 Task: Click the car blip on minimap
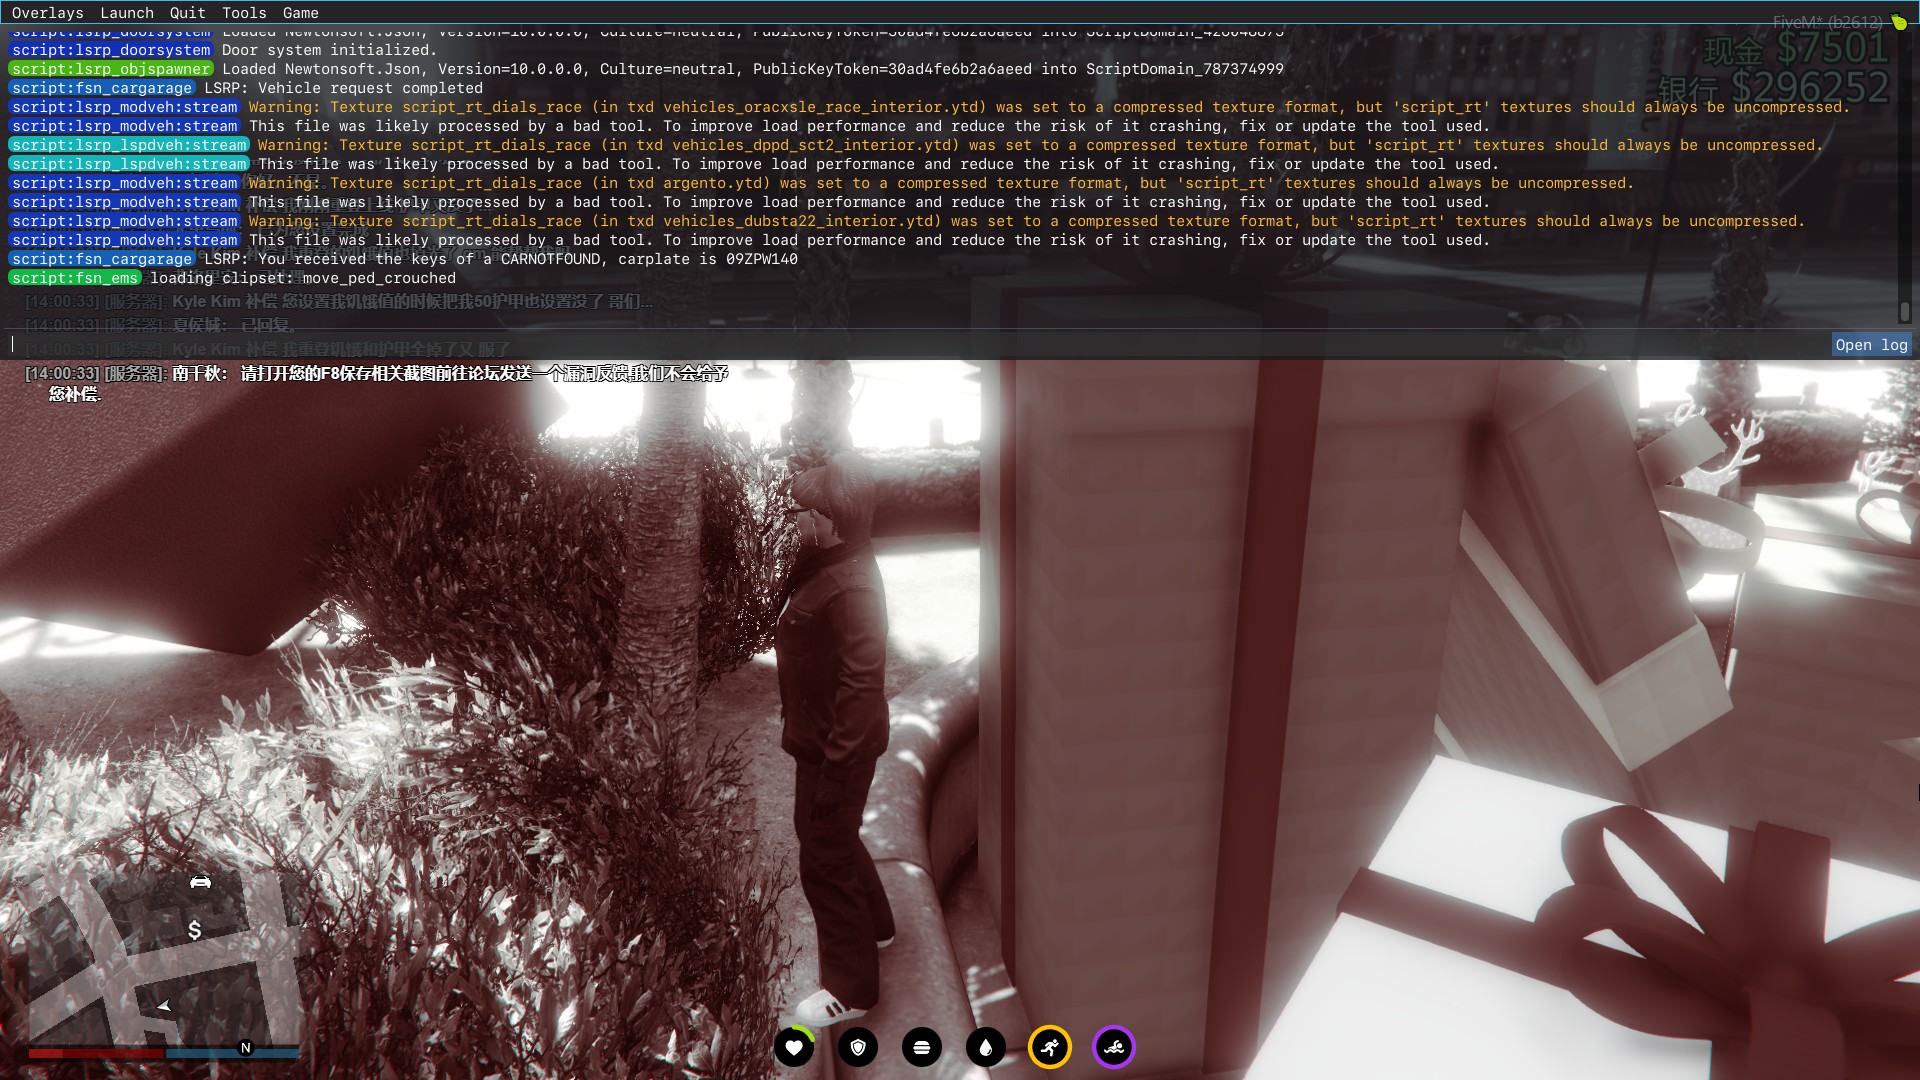[200, 881]
